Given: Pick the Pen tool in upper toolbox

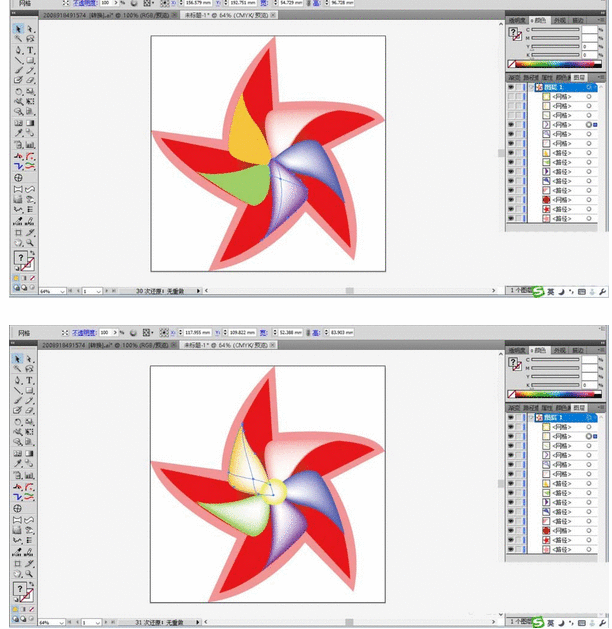Looking at the screenshot, I should pyautogui.click(x=19, y=50).
